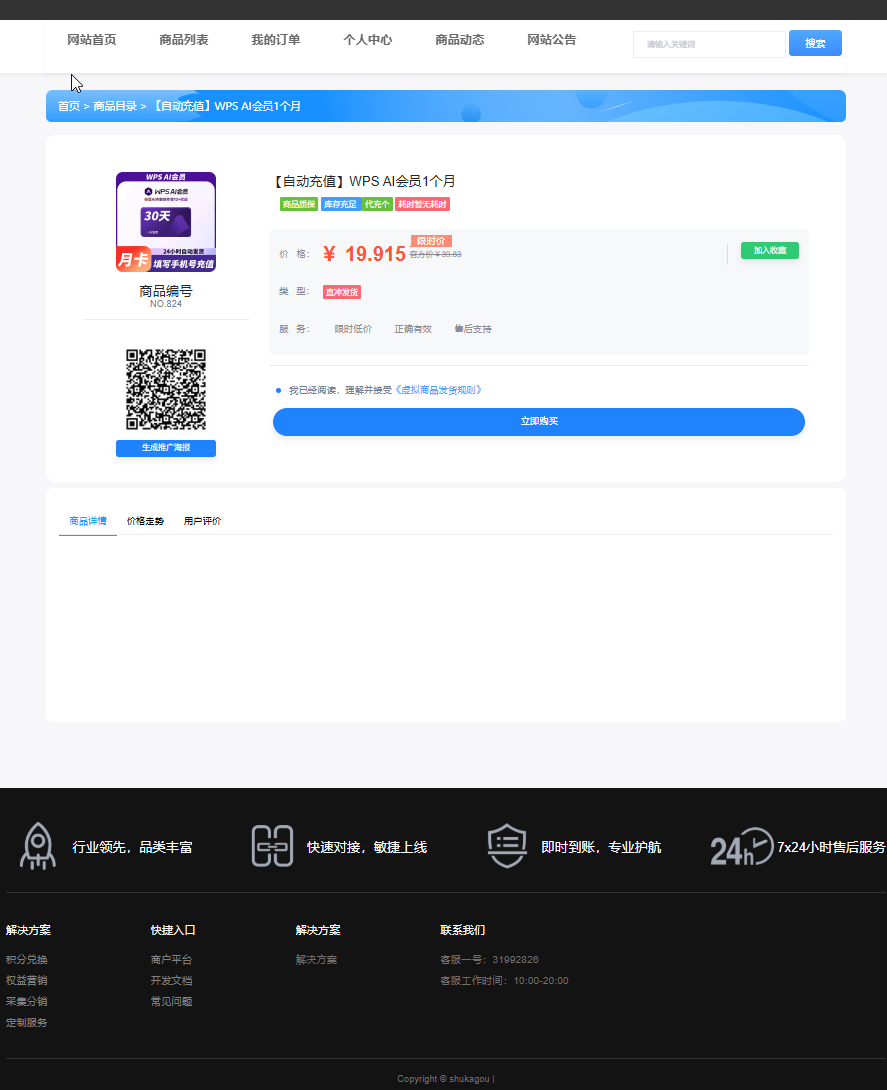Click the WPS AI会员 product thumbnail

[x=165, y=222]
